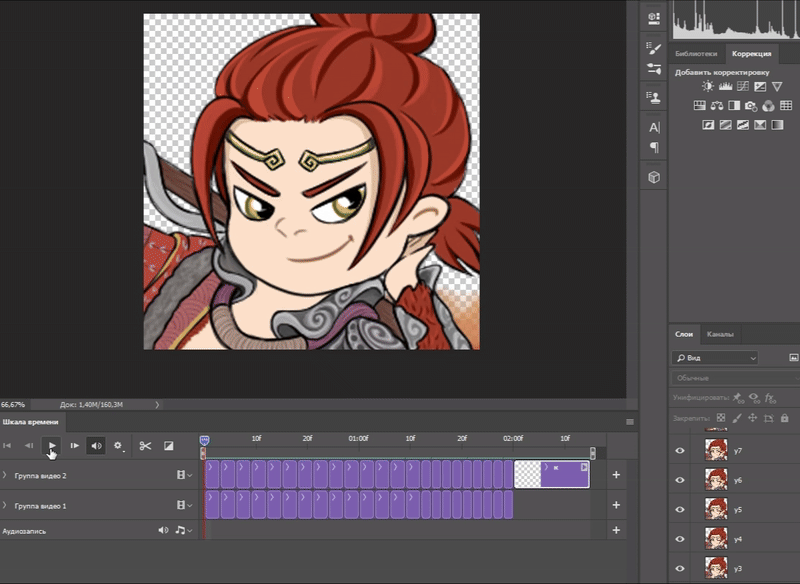Mute the Аудиозапись audio track
Image resolution: width=800 pixels, height=584 pixels.
point(163,530)
